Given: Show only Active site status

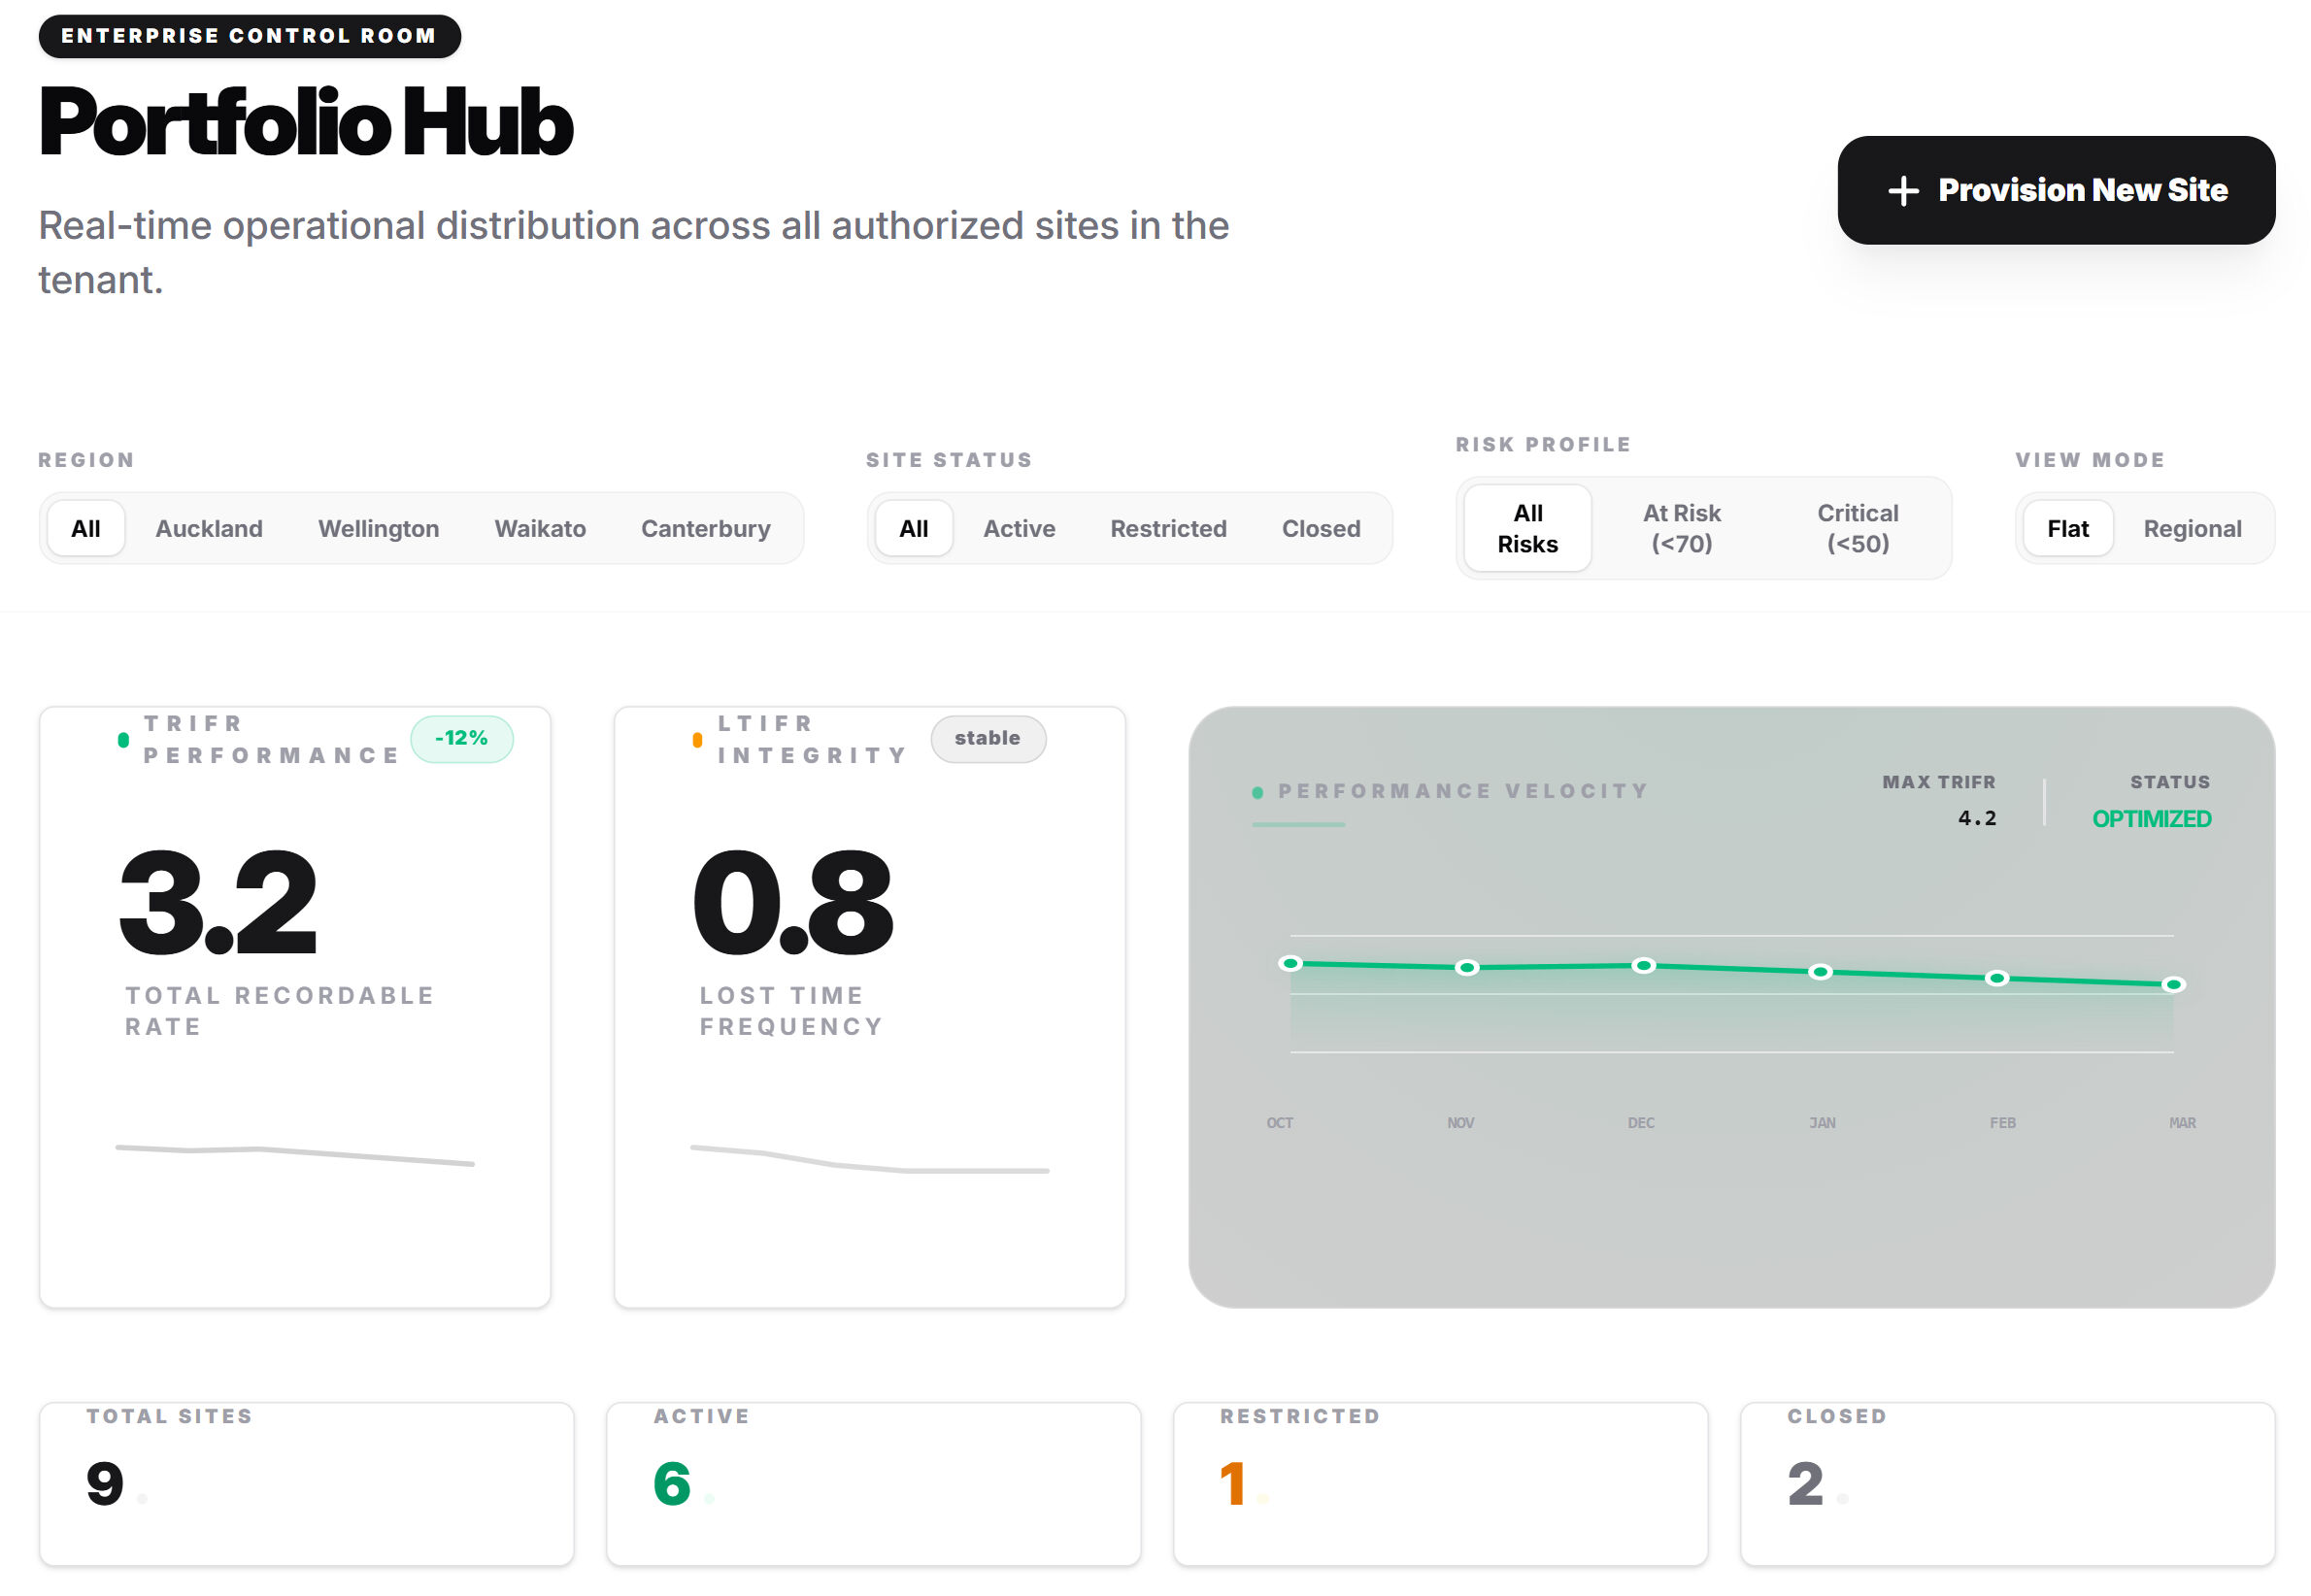Looking at the screenshot, I should (1018, 528).
